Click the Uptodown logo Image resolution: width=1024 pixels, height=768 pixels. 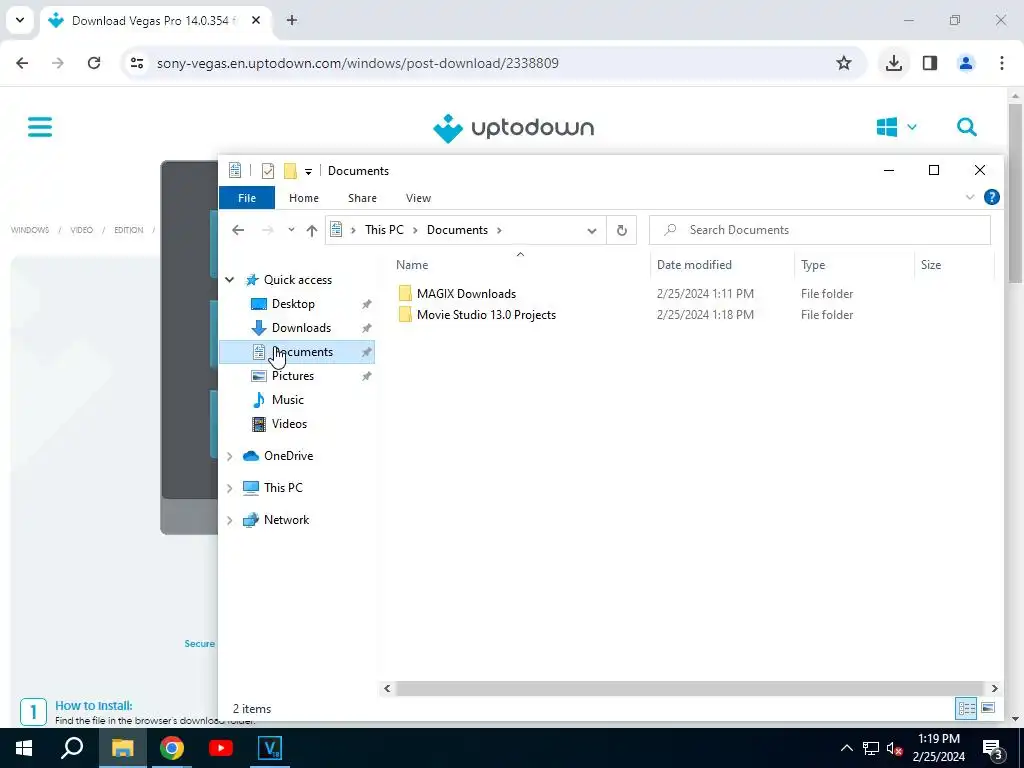(x=513, y=128)
